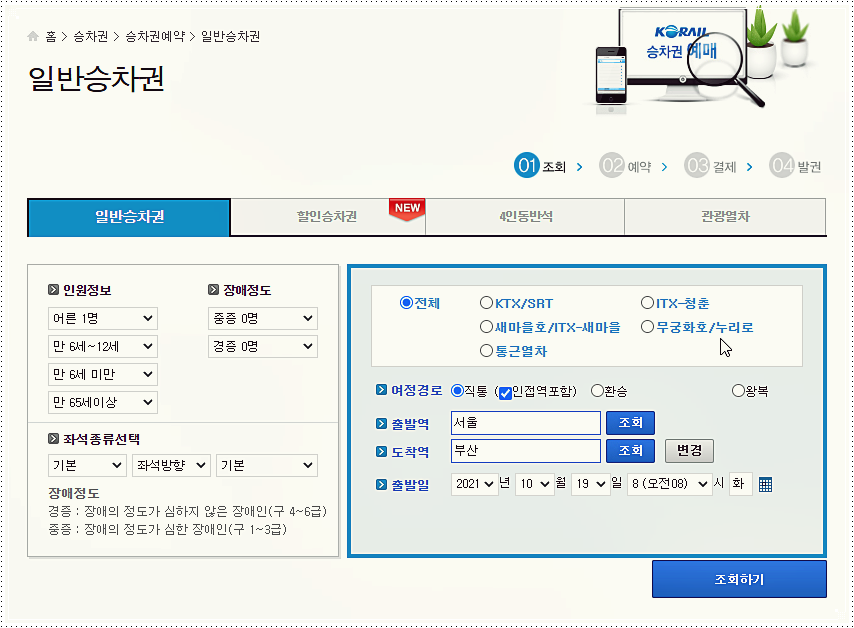Select 무궁화호/누리로 radio button

point(647,326)
